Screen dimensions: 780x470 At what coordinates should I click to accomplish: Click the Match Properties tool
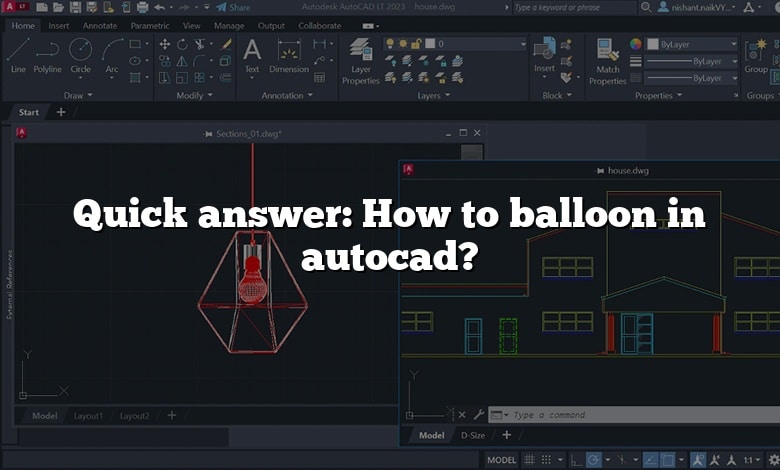point(607,62)
